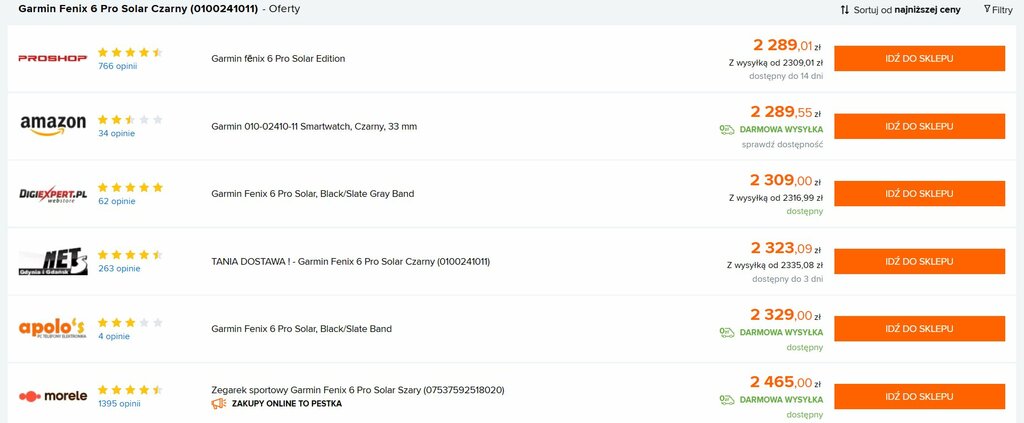This screenshot has height=423, width=1024.
Task: Click the apolo's store logo
Action: coord(52,328)
